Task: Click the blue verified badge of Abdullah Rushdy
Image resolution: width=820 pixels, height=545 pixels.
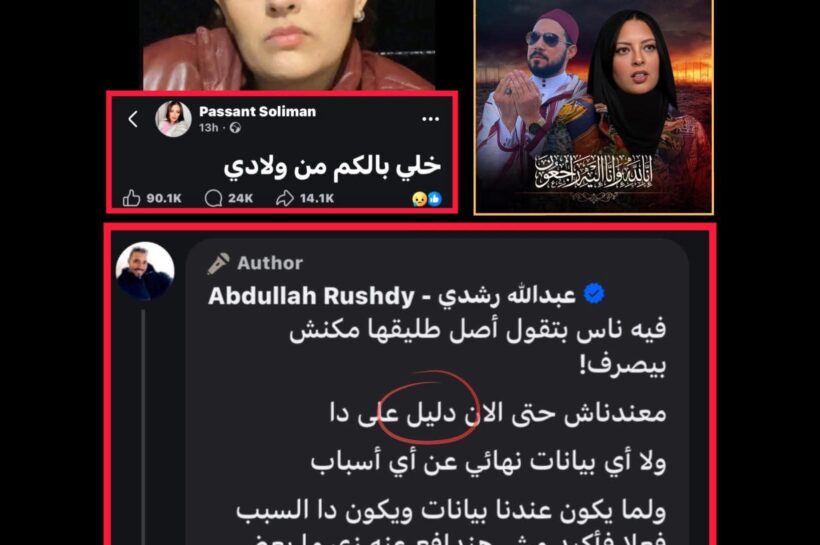Action: 594,294
